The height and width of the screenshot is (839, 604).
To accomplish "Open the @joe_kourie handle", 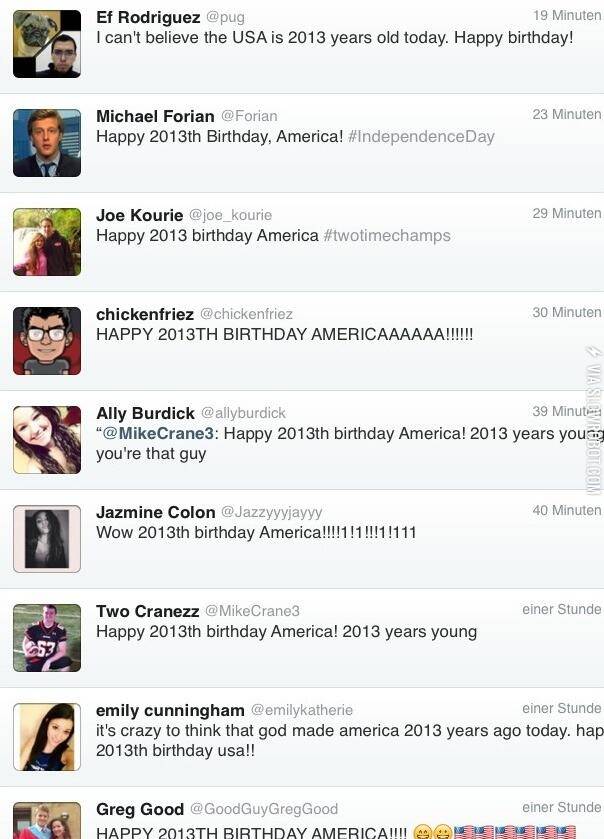I will click(x=230, y=215).
